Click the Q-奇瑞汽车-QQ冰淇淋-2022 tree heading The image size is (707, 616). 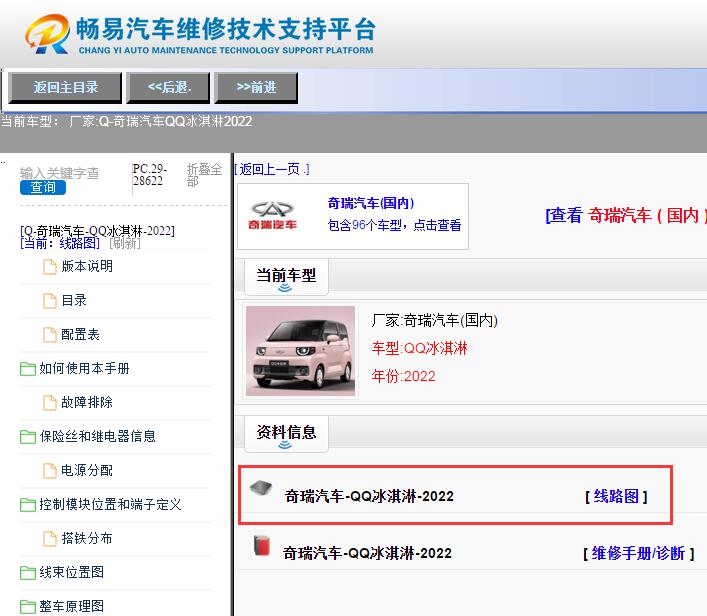click(x=97, y=231)
